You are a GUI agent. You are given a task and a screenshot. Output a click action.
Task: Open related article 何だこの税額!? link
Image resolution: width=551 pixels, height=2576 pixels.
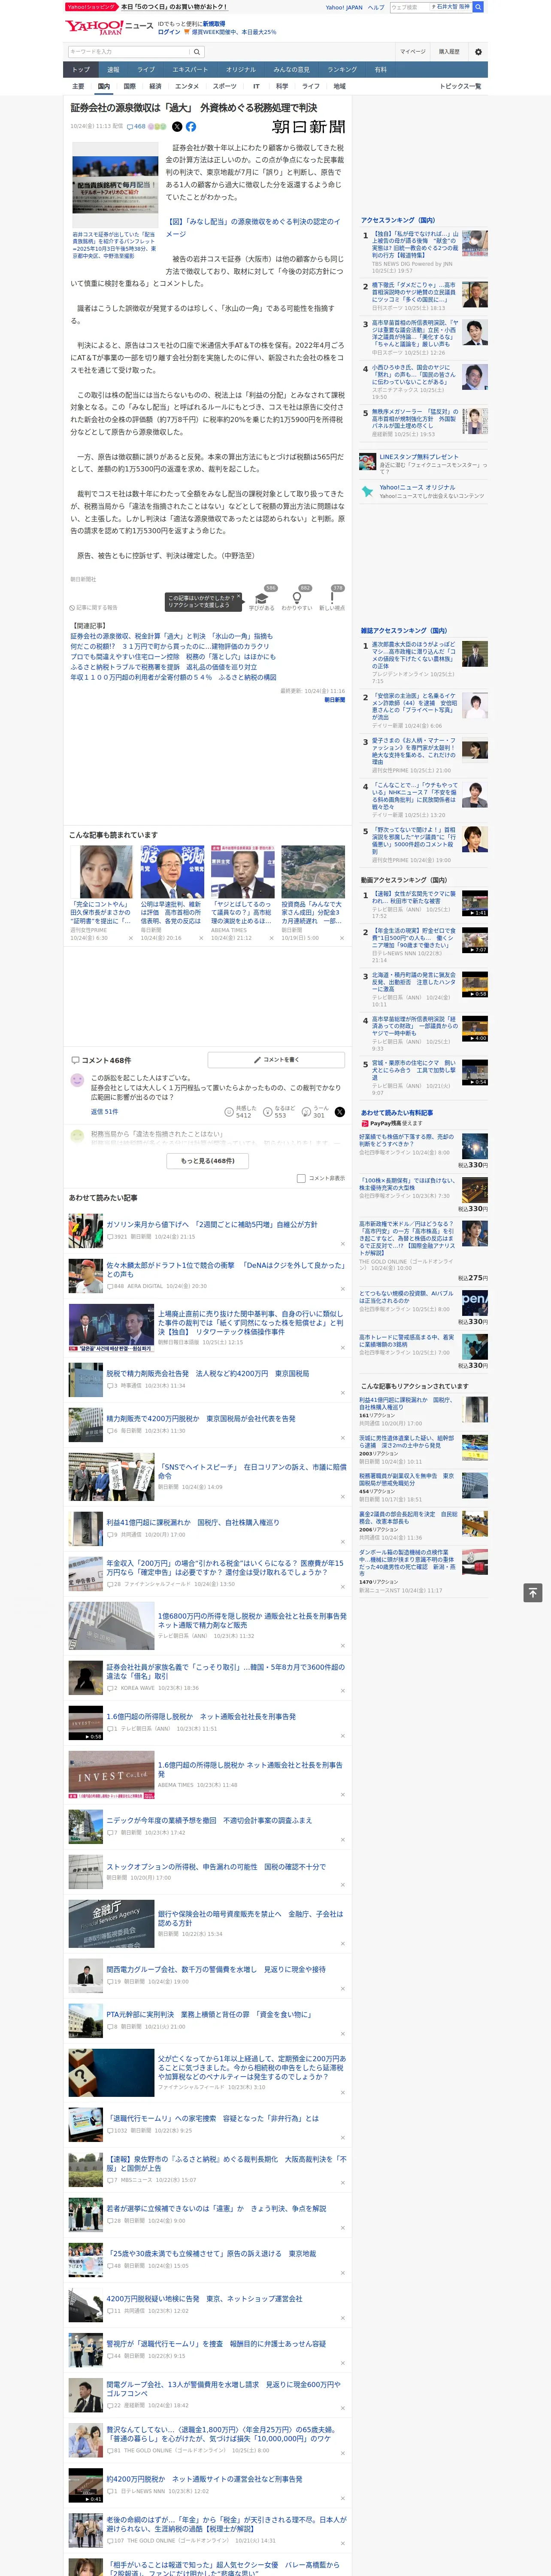point(170,646)
